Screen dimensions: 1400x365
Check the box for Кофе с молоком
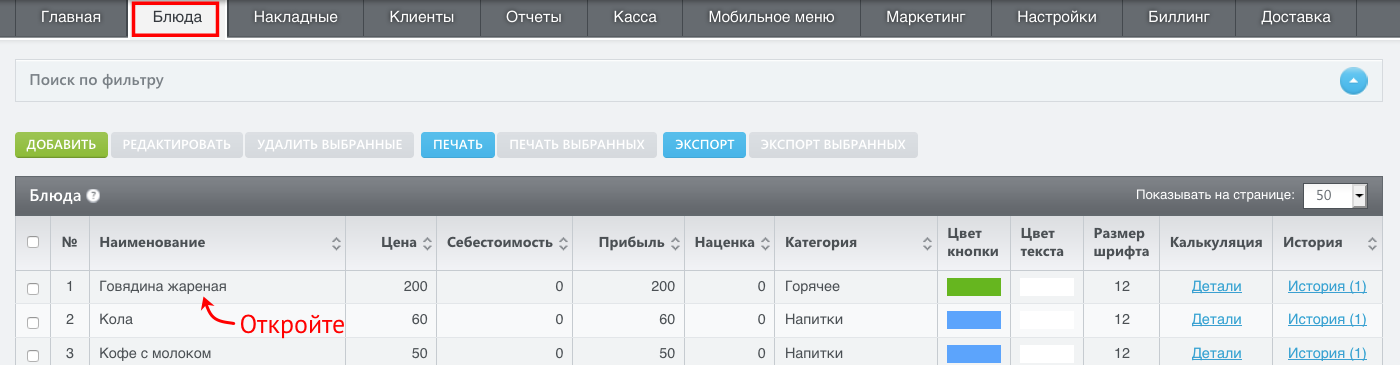point(33,355)
